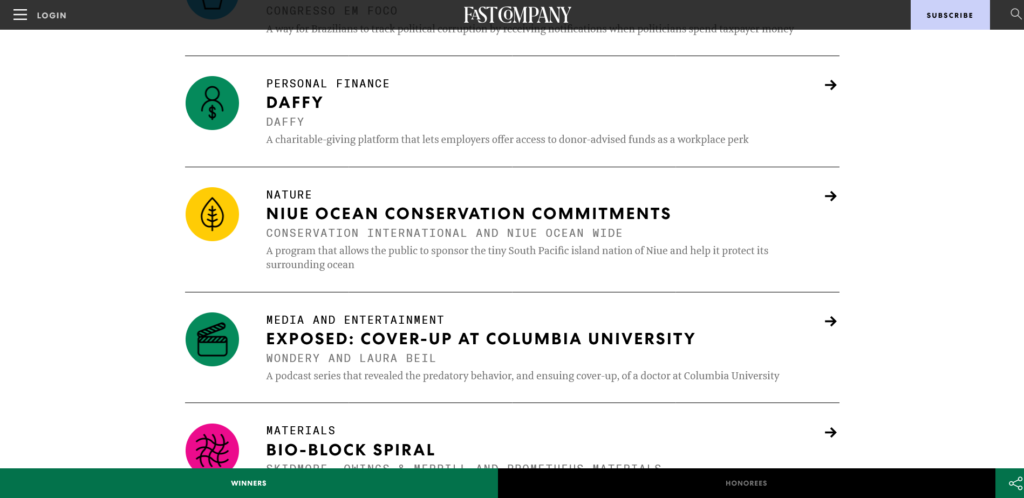The image size is (1024, 498).
Task: Click the green Media clapperboard icon
Action: point(212,339)
